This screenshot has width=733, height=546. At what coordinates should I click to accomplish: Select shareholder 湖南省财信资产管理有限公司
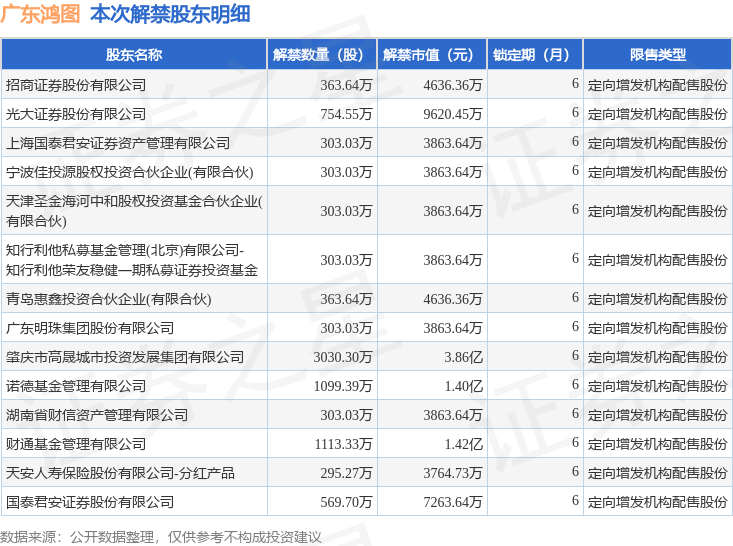(97, 415)
